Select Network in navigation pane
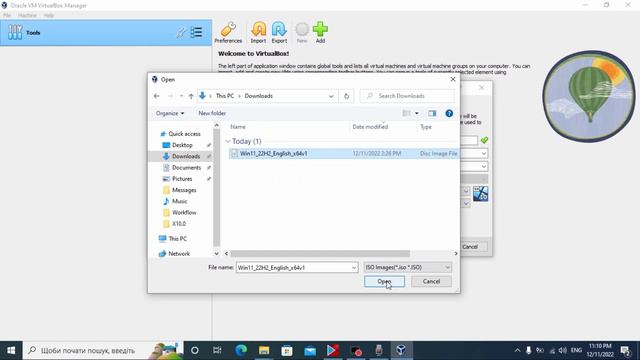640x360 pixels. coord(179,253)
